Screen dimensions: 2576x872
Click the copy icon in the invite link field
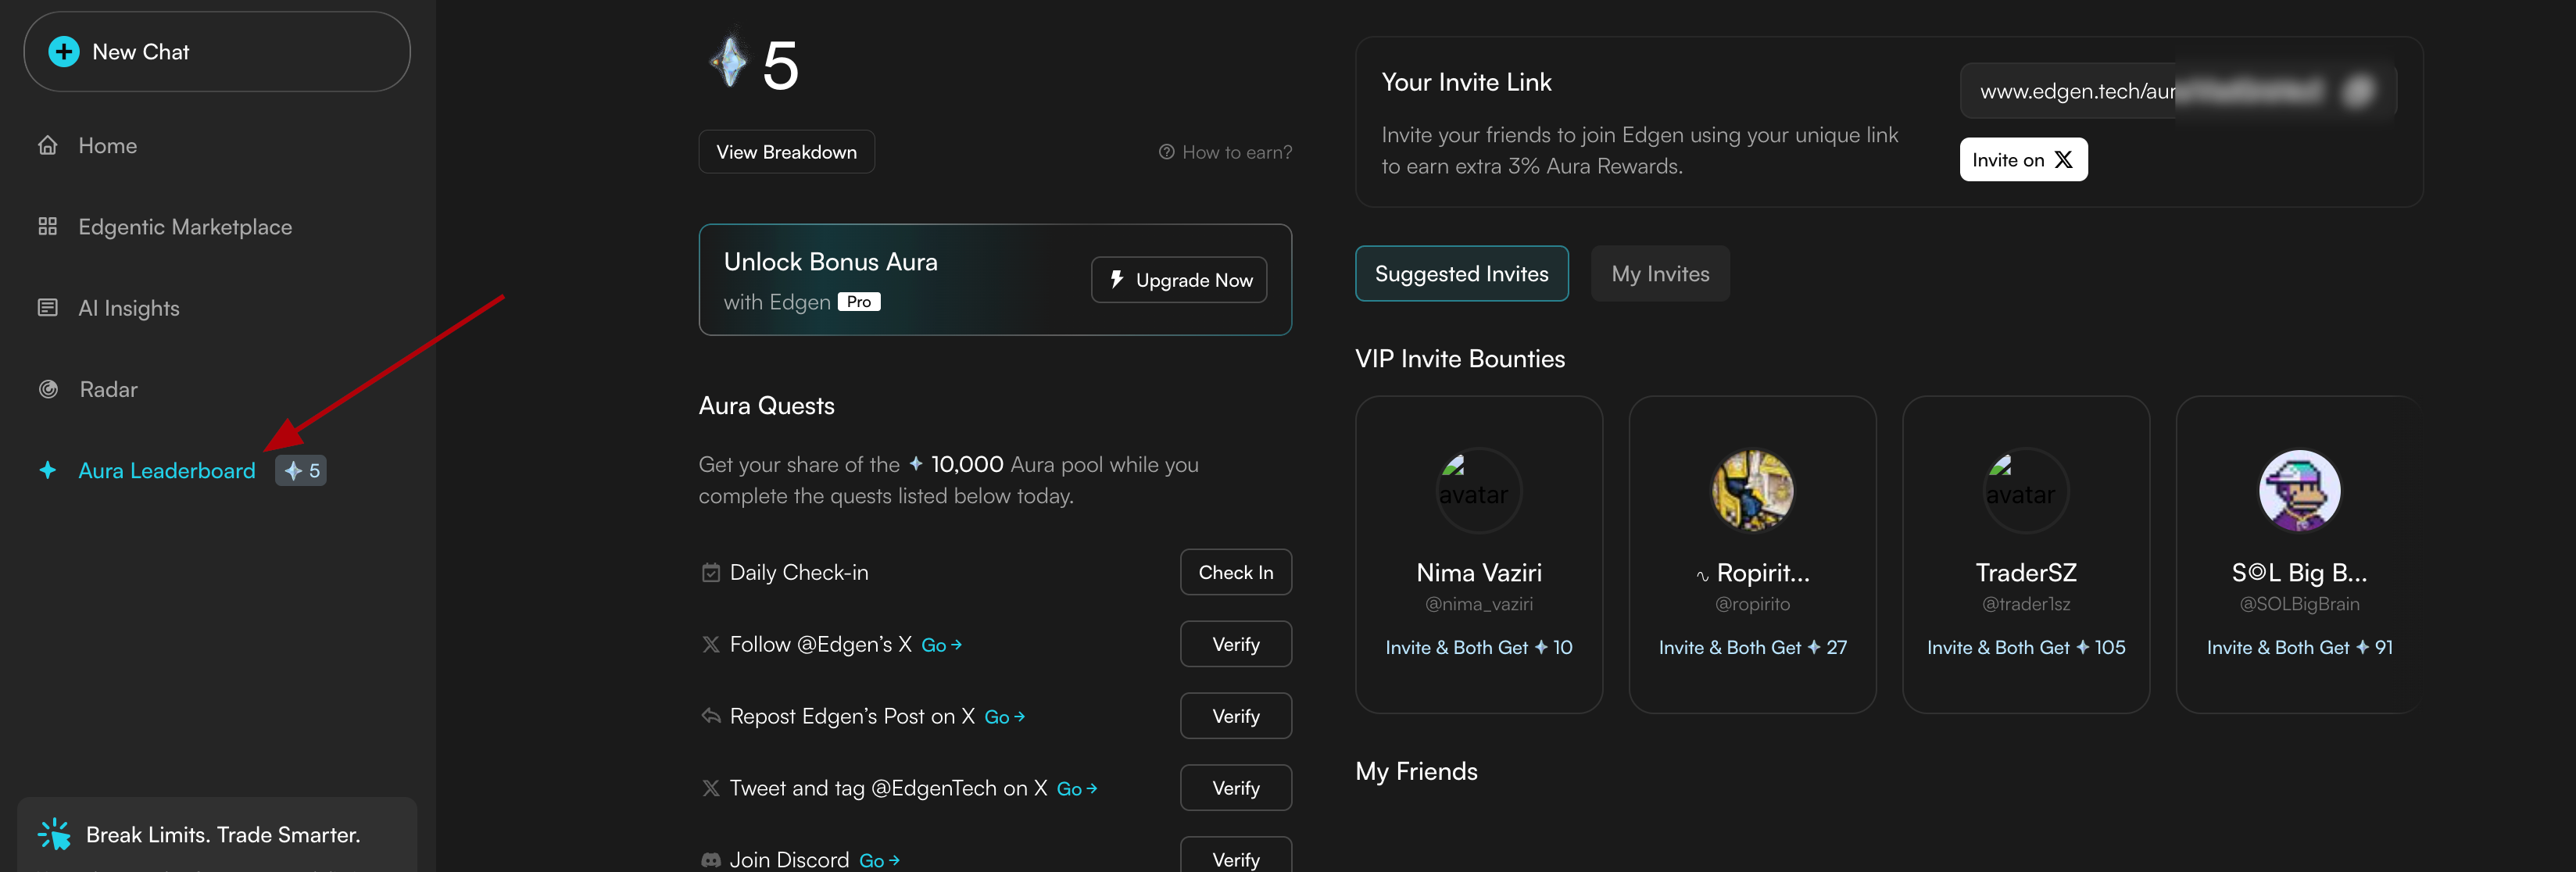coord(2359,91)
